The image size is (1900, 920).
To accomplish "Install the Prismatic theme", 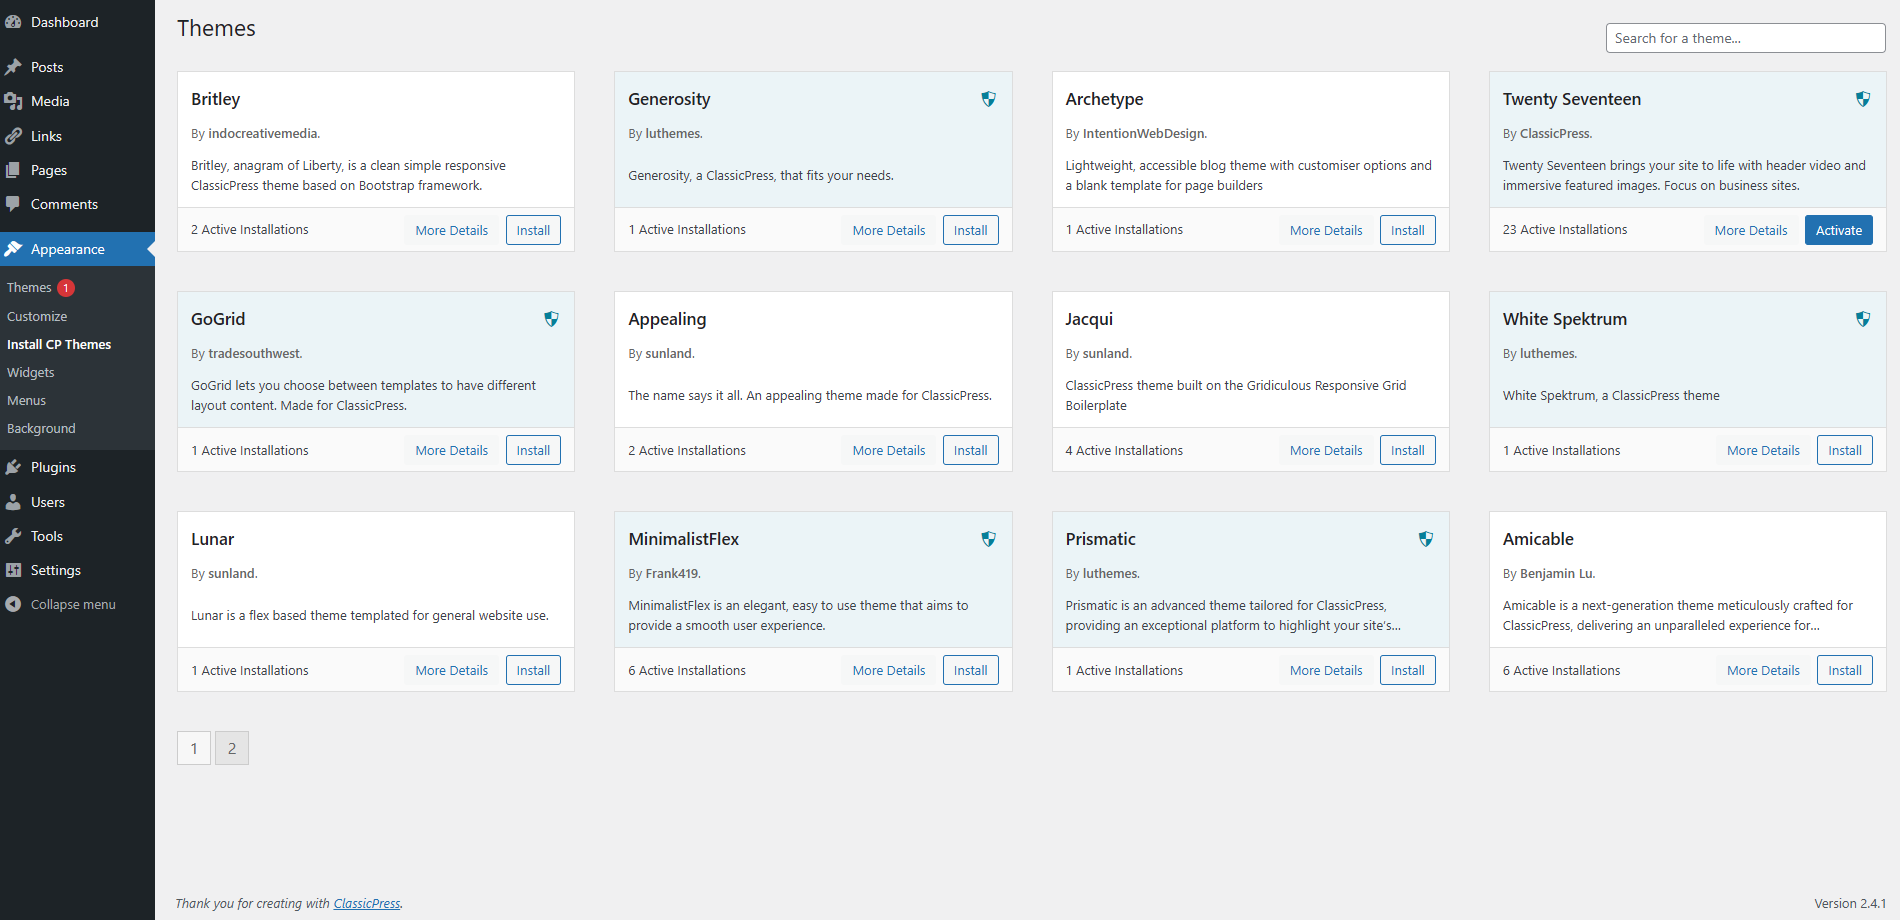I will click(x=1408, y=670).
